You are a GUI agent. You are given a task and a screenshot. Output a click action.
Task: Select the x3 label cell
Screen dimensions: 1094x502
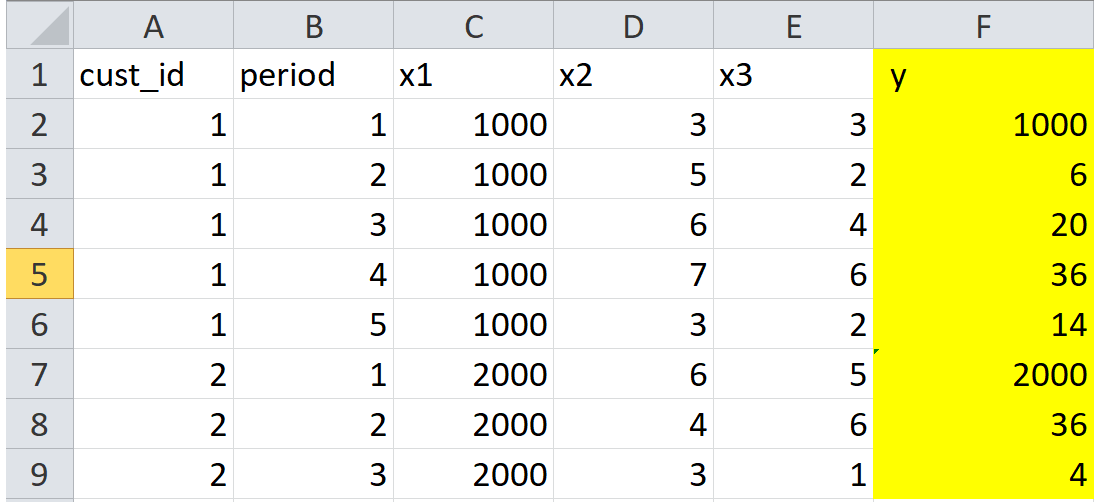[793, 76]
